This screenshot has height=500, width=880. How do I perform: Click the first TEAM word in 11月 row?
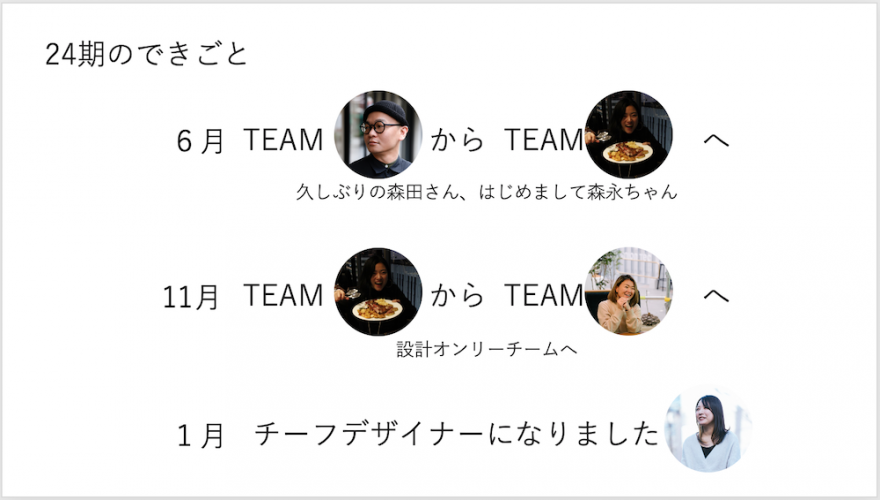click(283, 295)
